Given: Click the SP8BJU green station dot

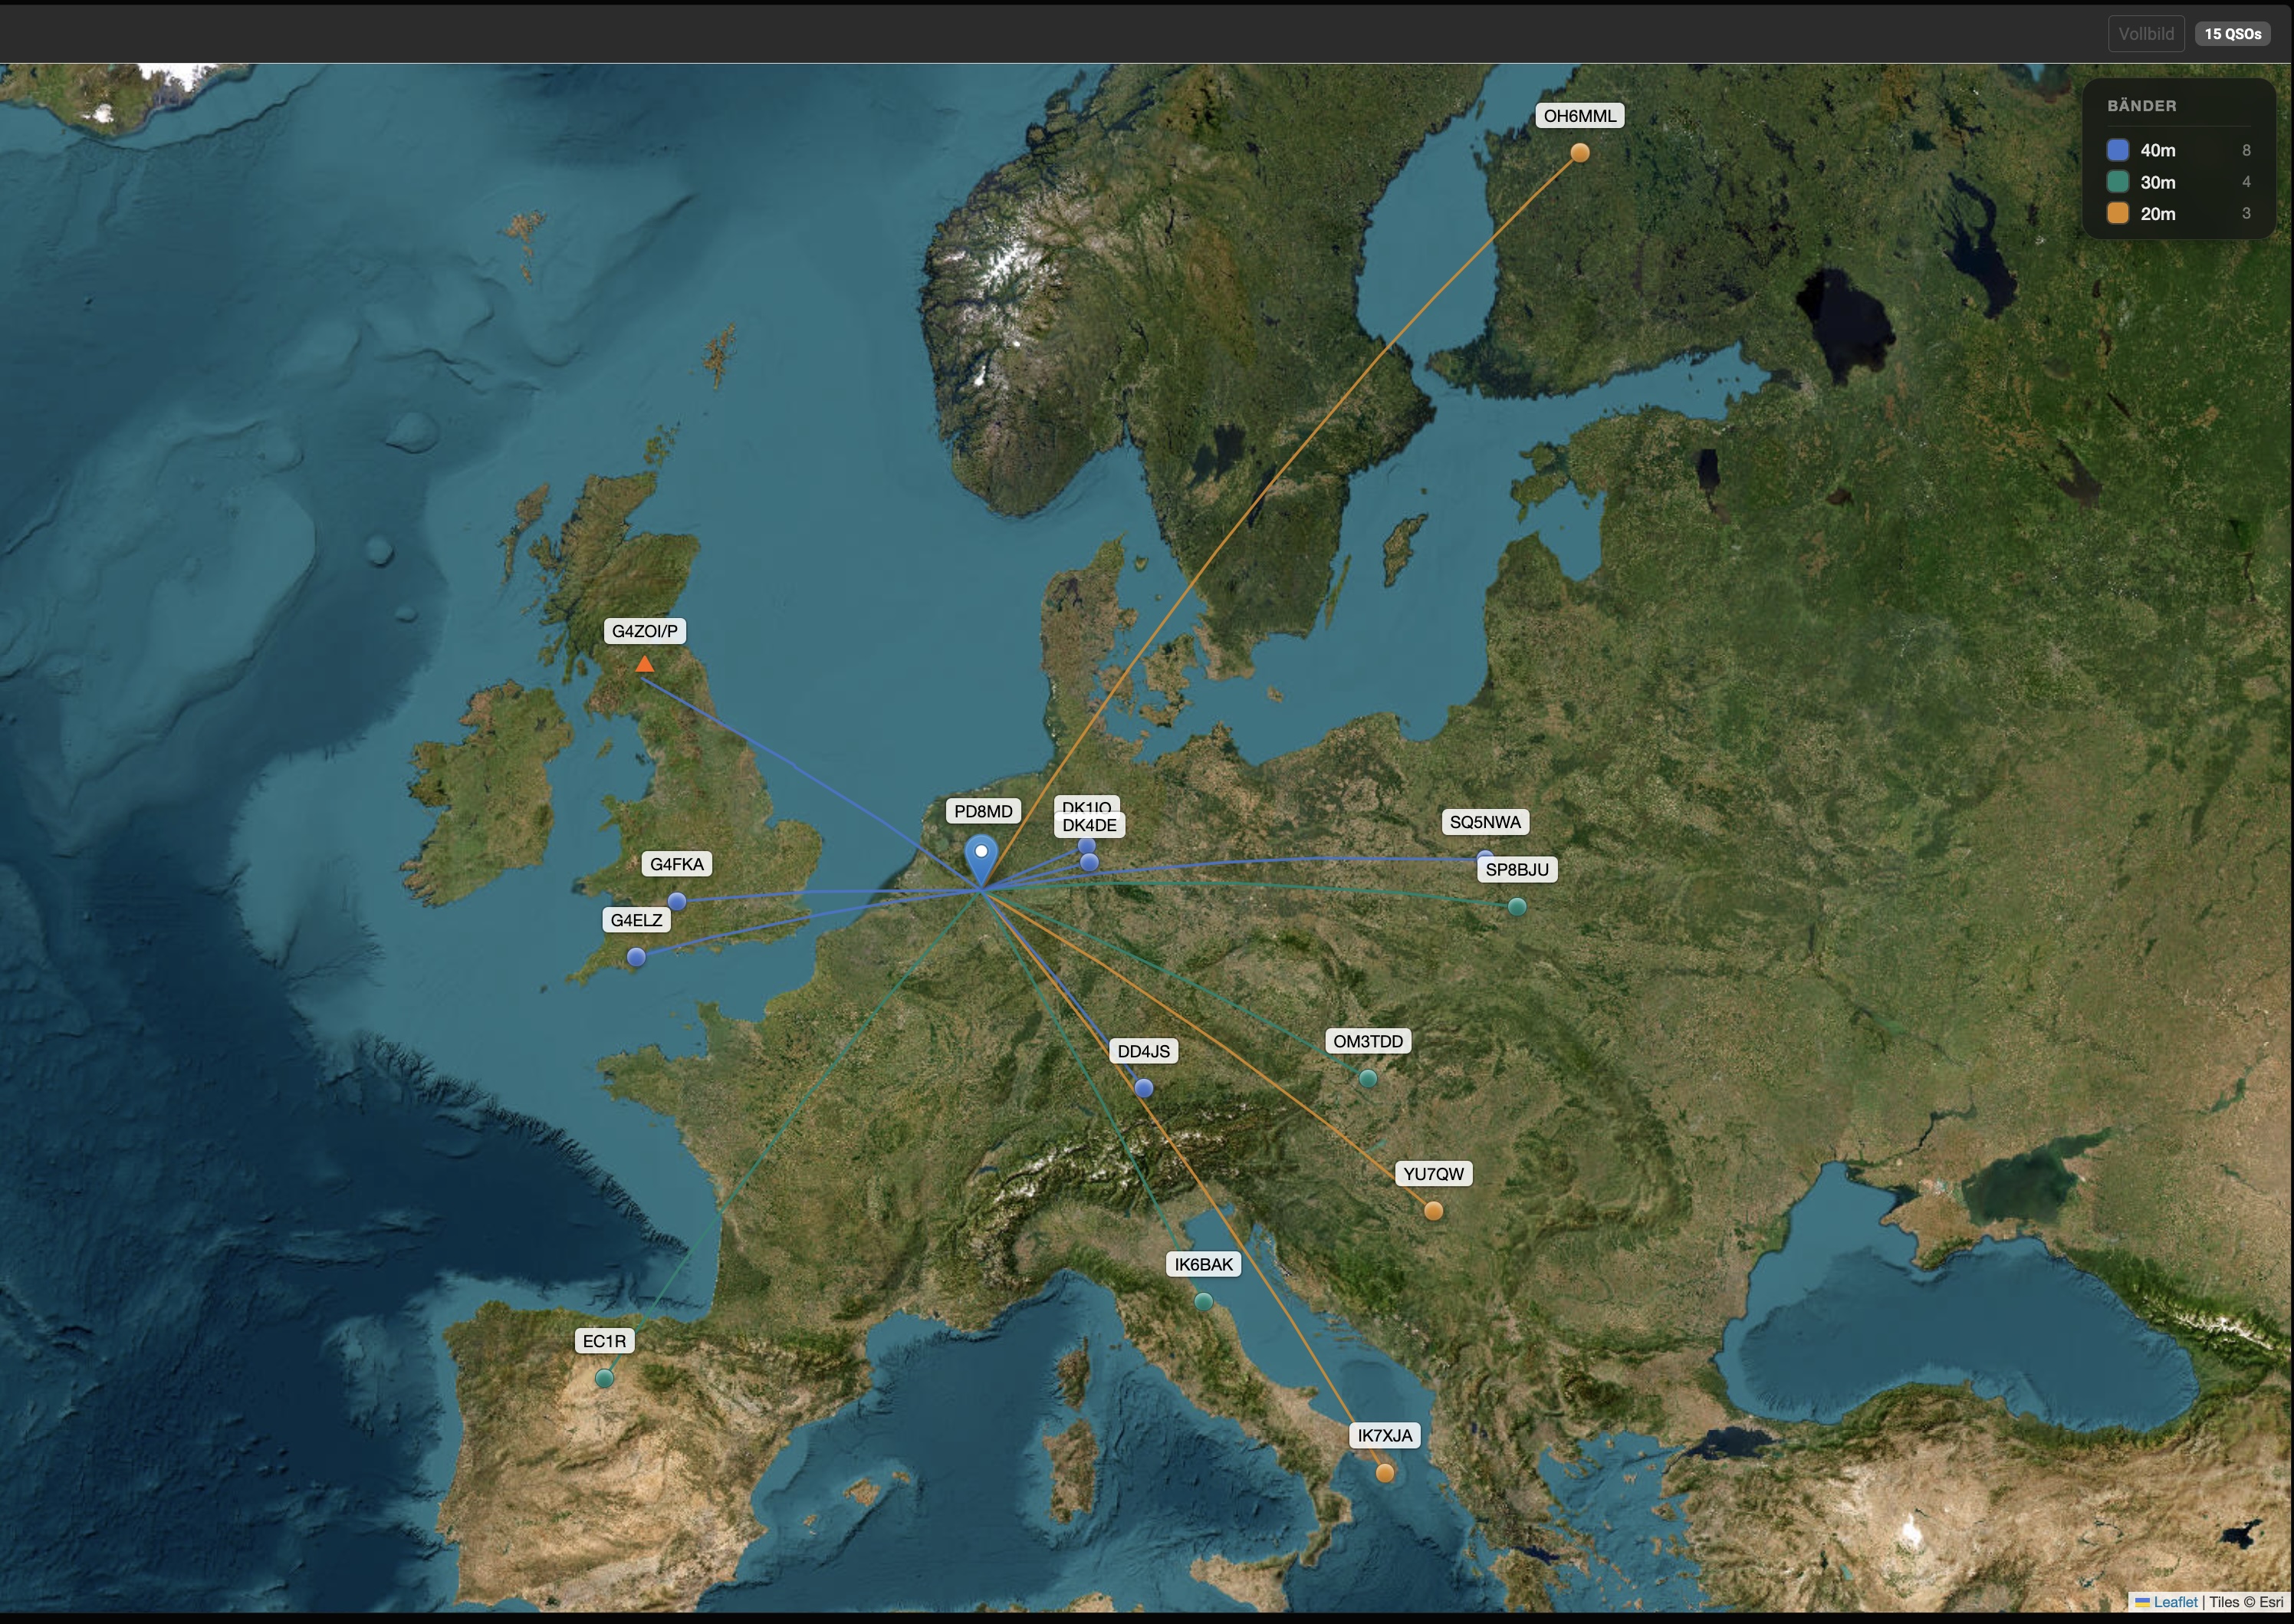Looking at the screenshot, I should (x=1517, y=908).
